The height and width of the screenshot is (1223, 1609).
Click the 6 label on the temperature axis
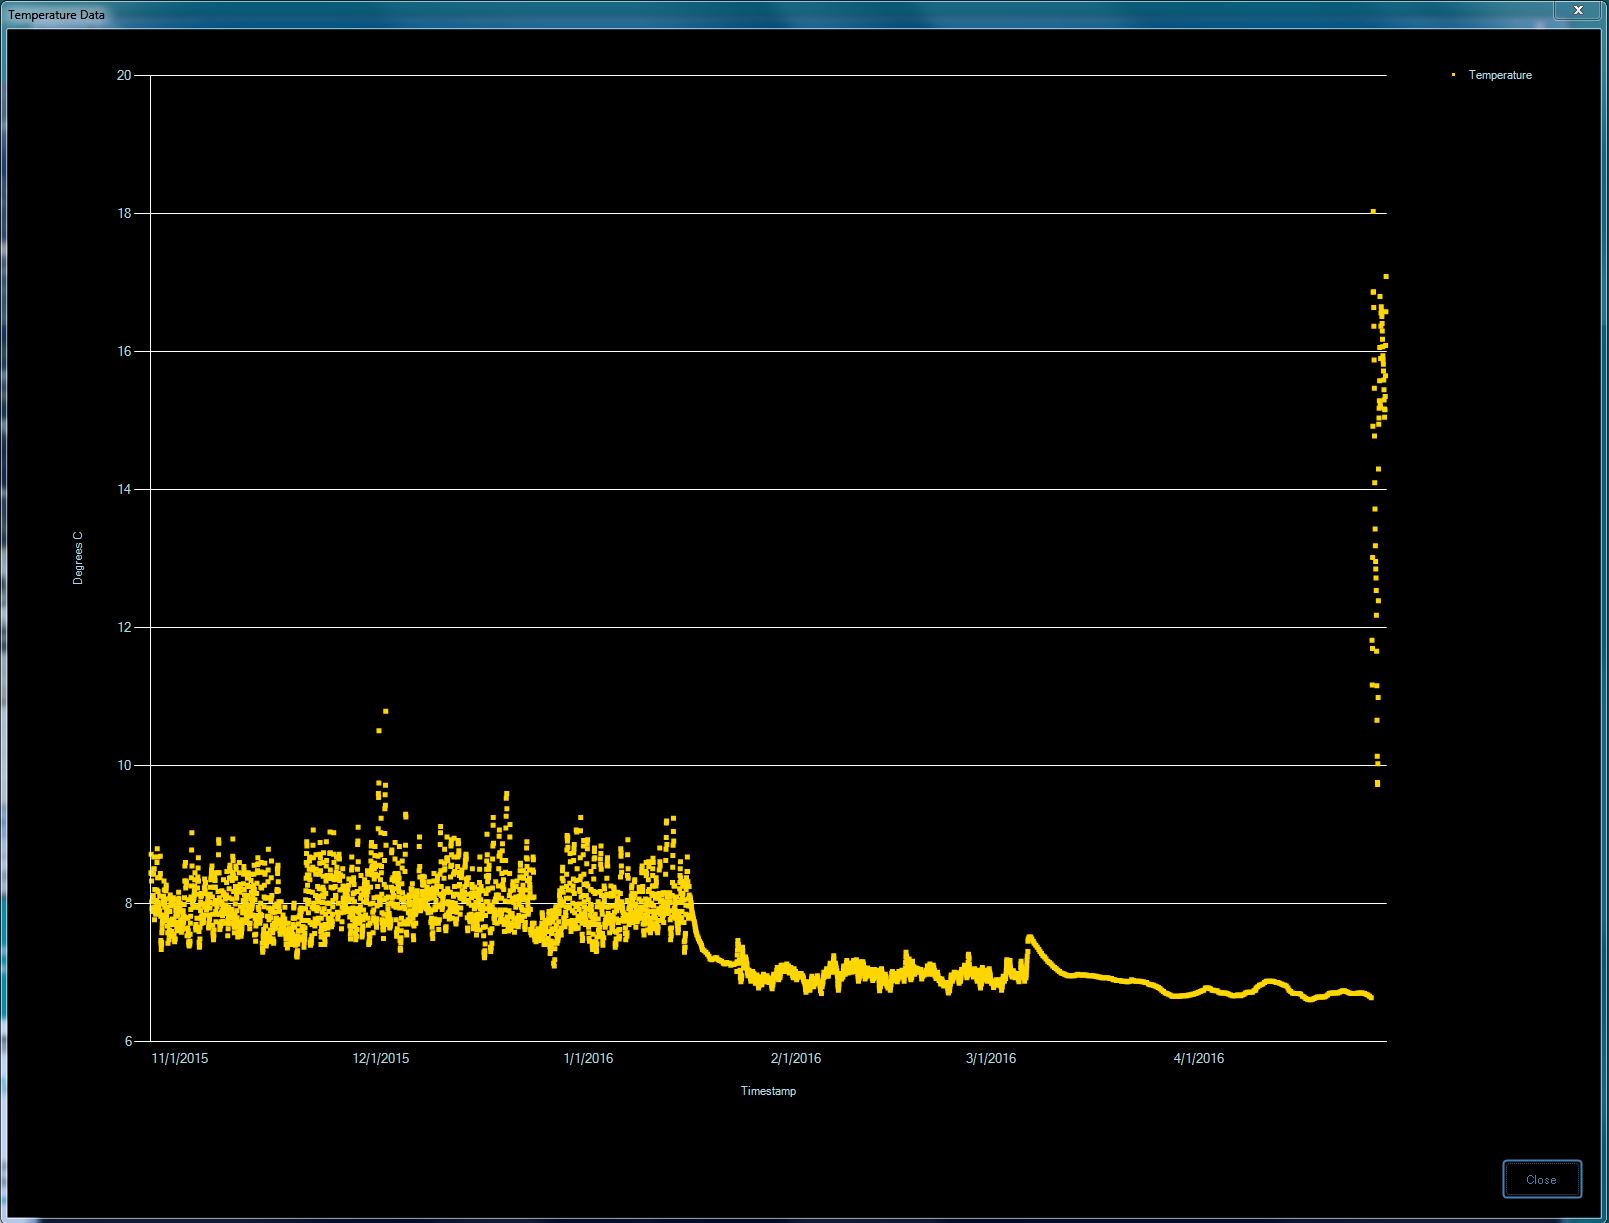click(x=128, y=1041)
